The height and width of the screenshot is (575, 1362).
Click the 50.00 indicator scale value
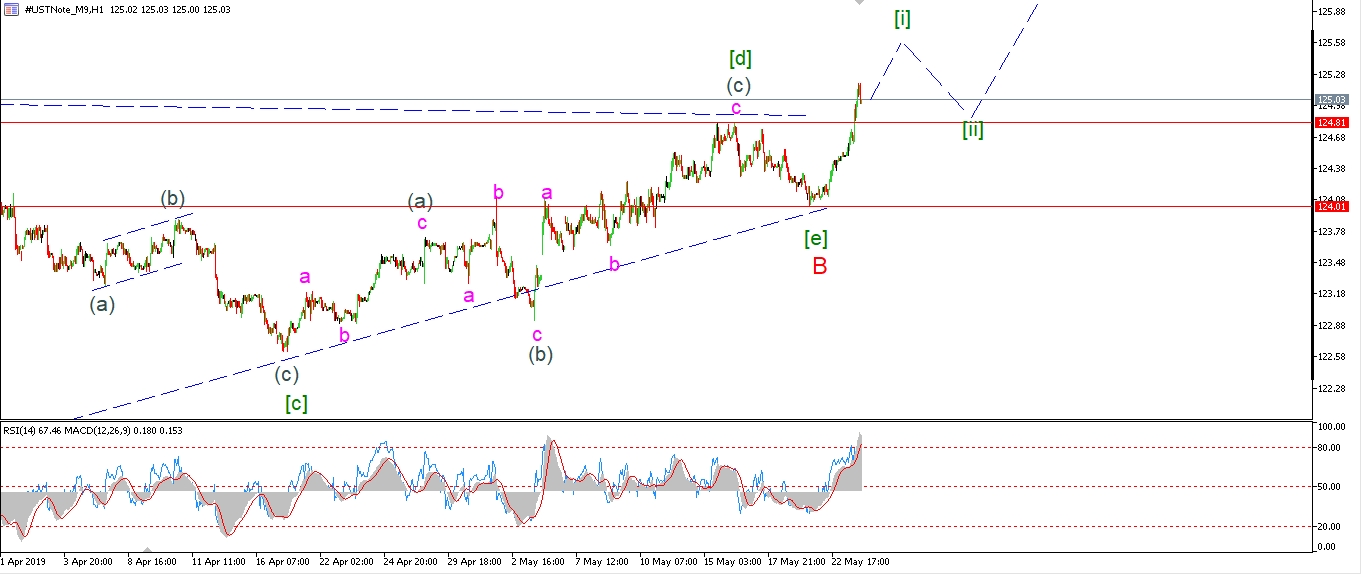point(1331,487)
